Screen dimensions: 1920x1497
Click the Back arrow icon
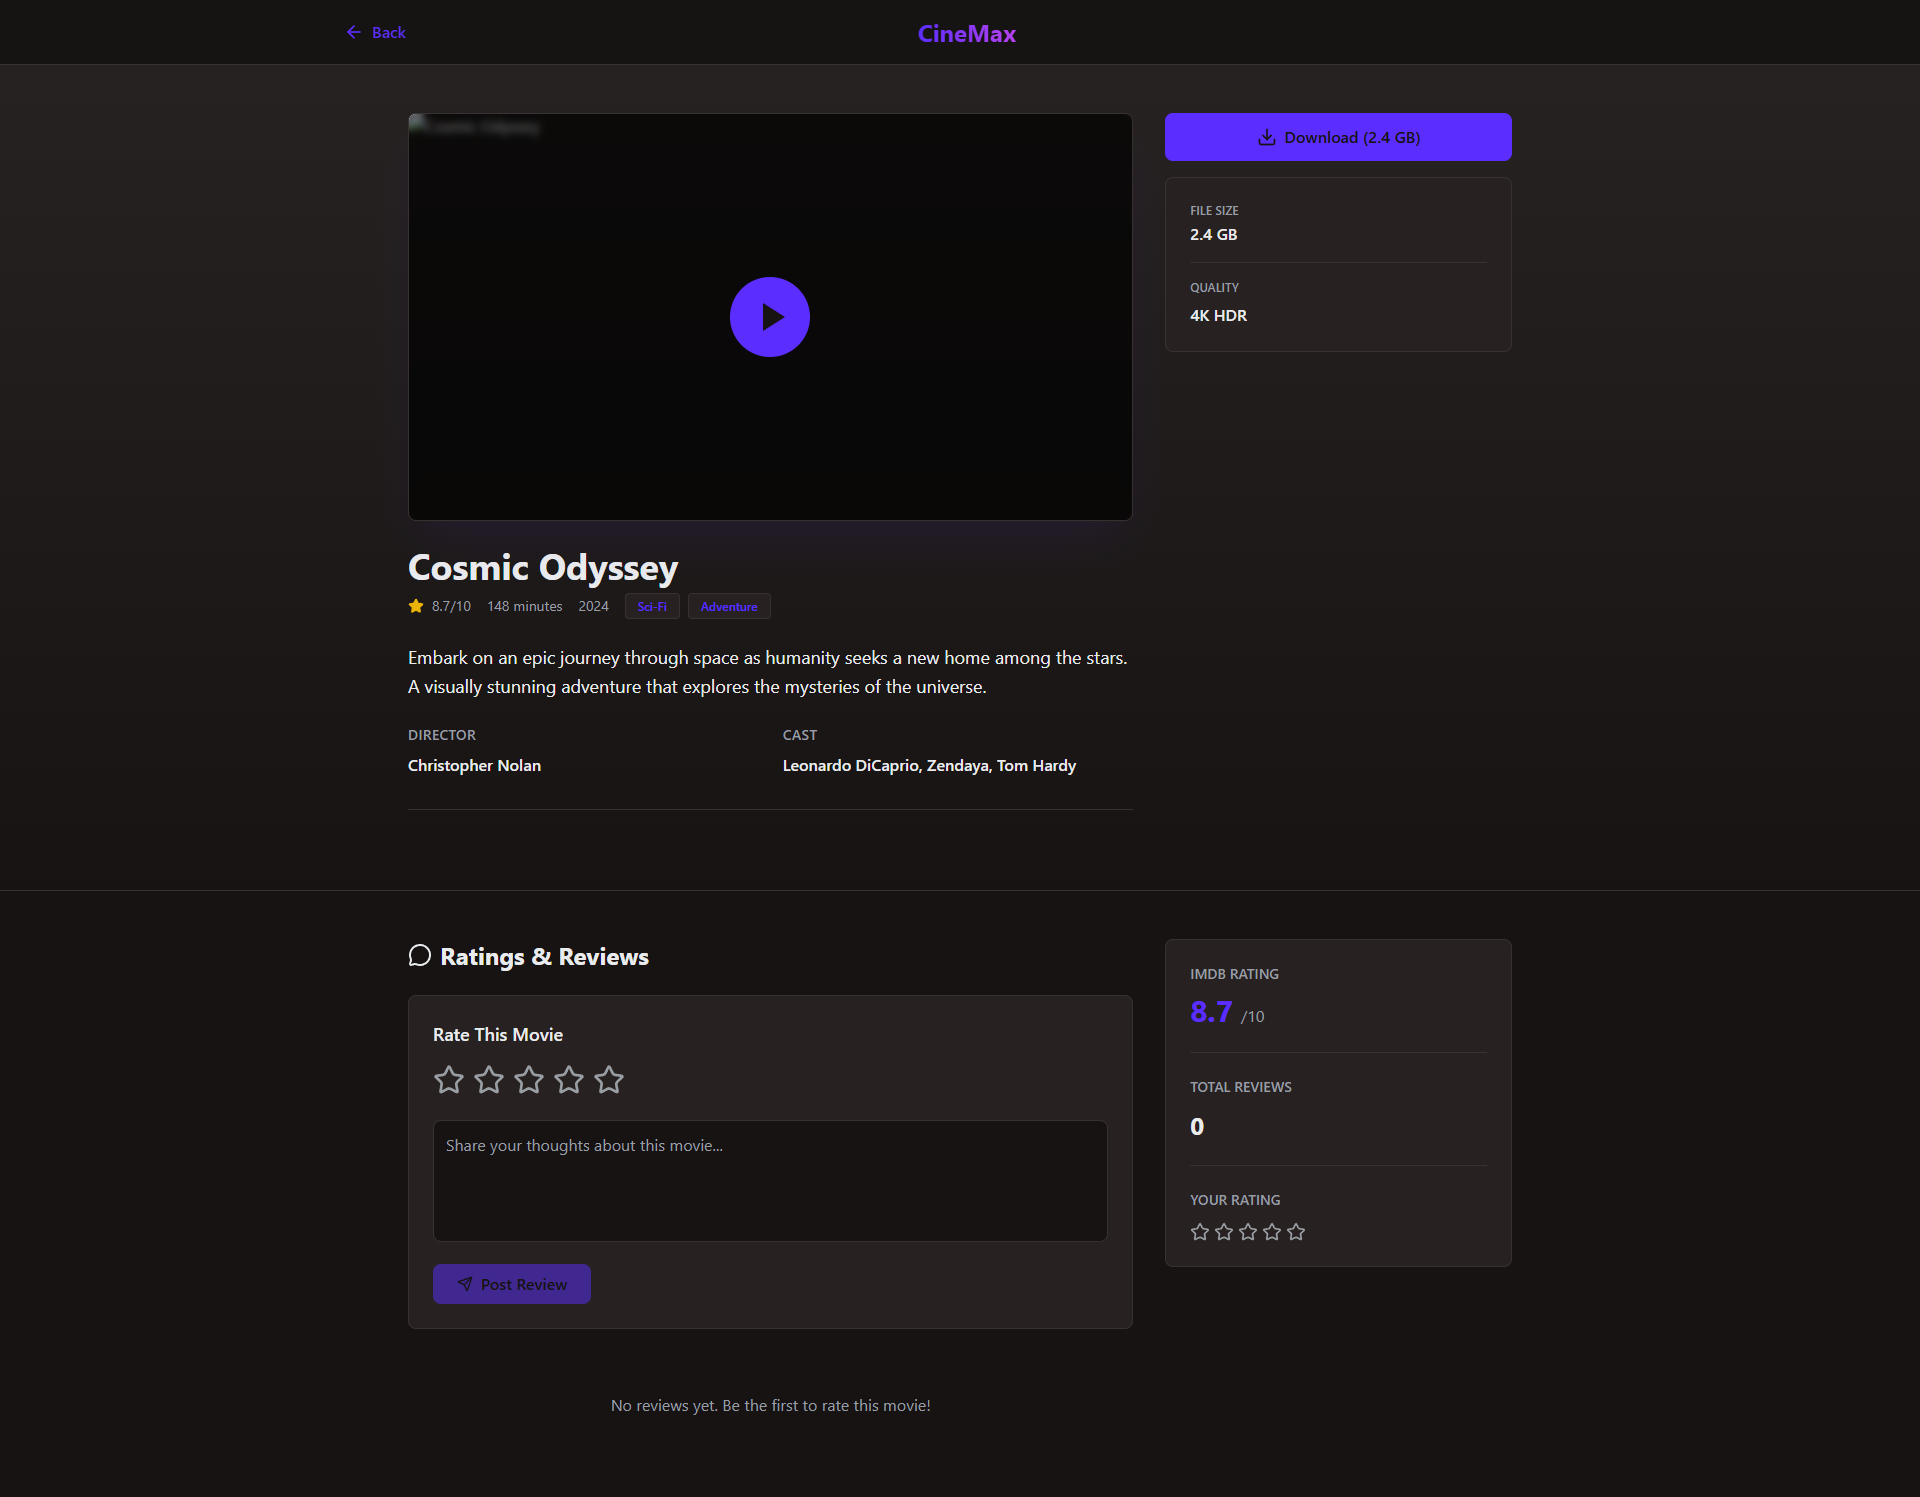click(354, 33)
